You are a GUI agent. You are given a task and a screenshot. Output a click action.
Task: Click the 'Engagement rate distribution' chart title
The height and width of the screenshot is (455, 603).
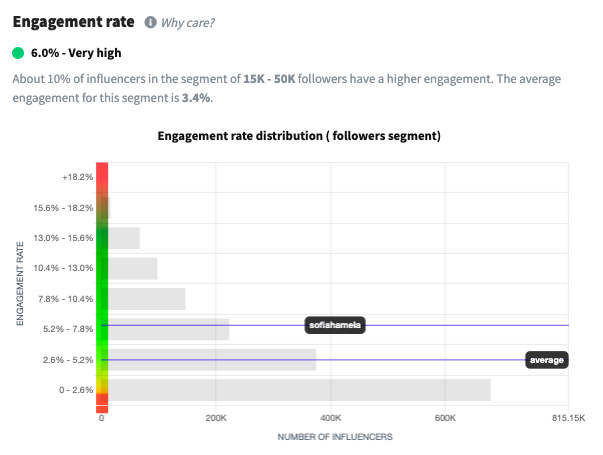pyautogui.click(x=299, y=136)
